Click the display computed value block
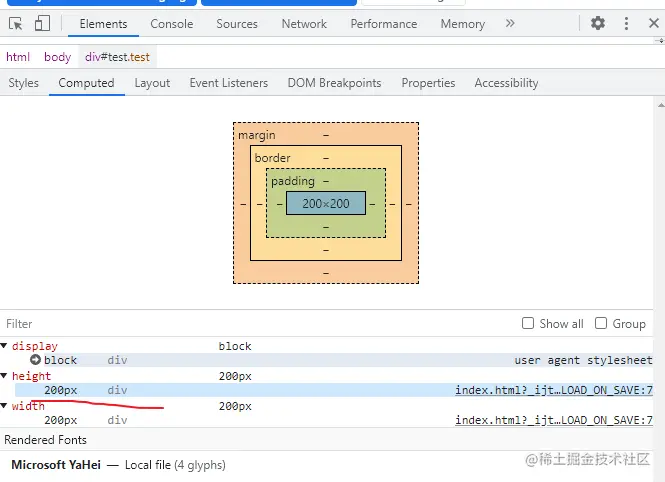 click(235, 346)
